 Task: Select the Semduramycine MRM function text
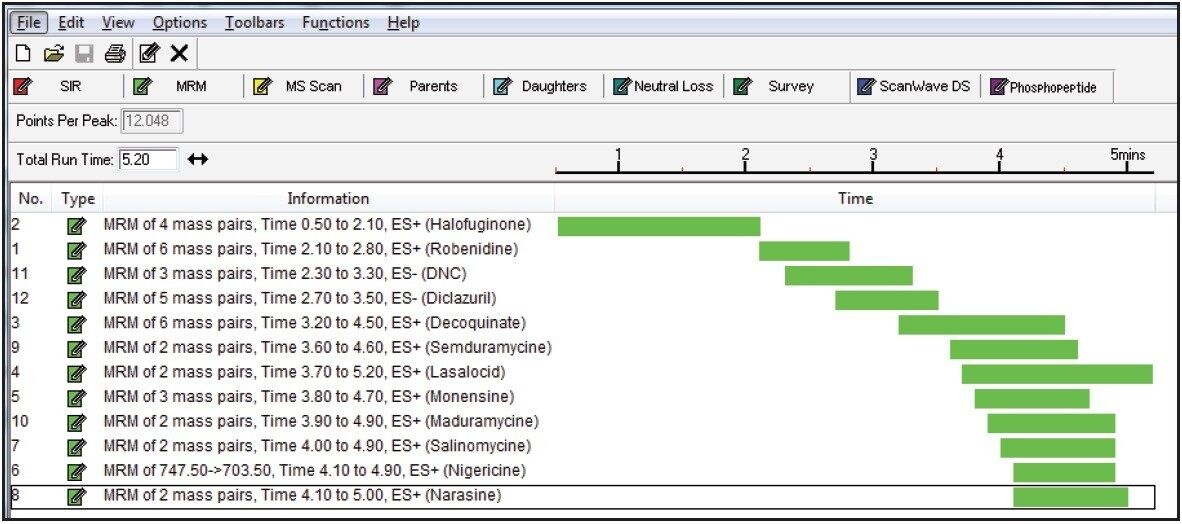coord(328,348)
